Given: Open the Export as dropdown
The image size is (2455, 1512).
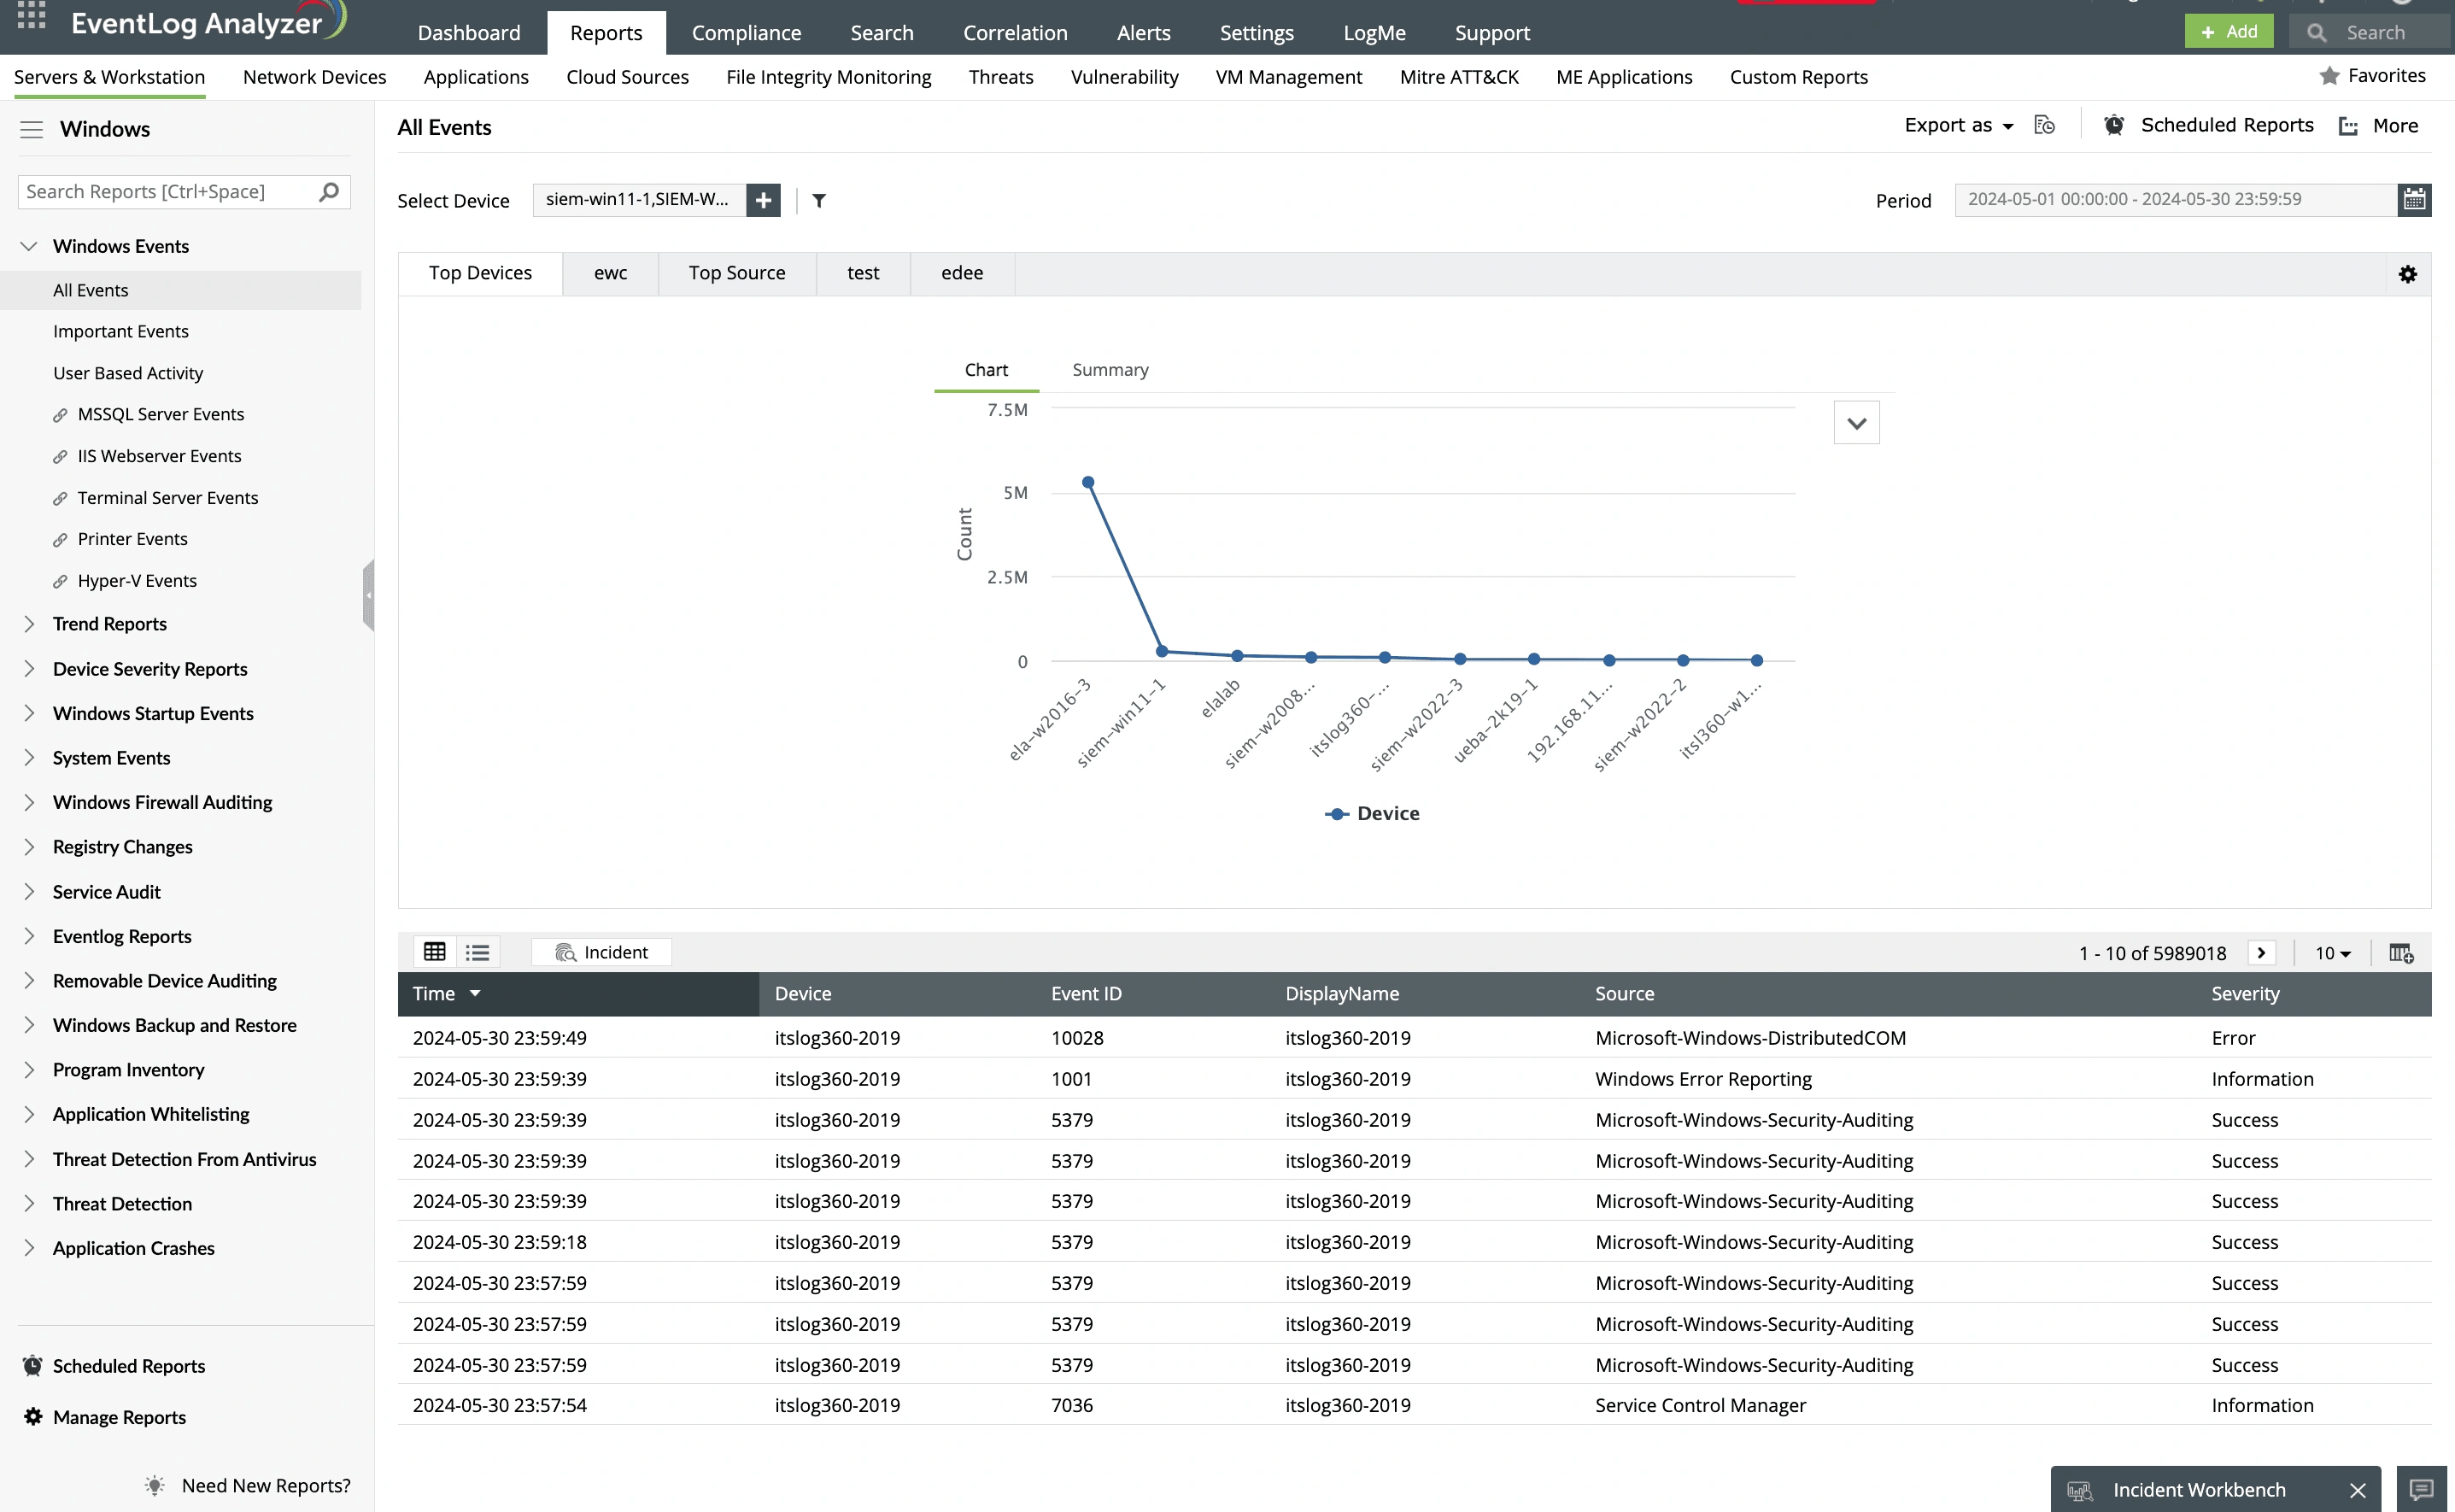Looking at the screenshot, I should coord(1958,126).
